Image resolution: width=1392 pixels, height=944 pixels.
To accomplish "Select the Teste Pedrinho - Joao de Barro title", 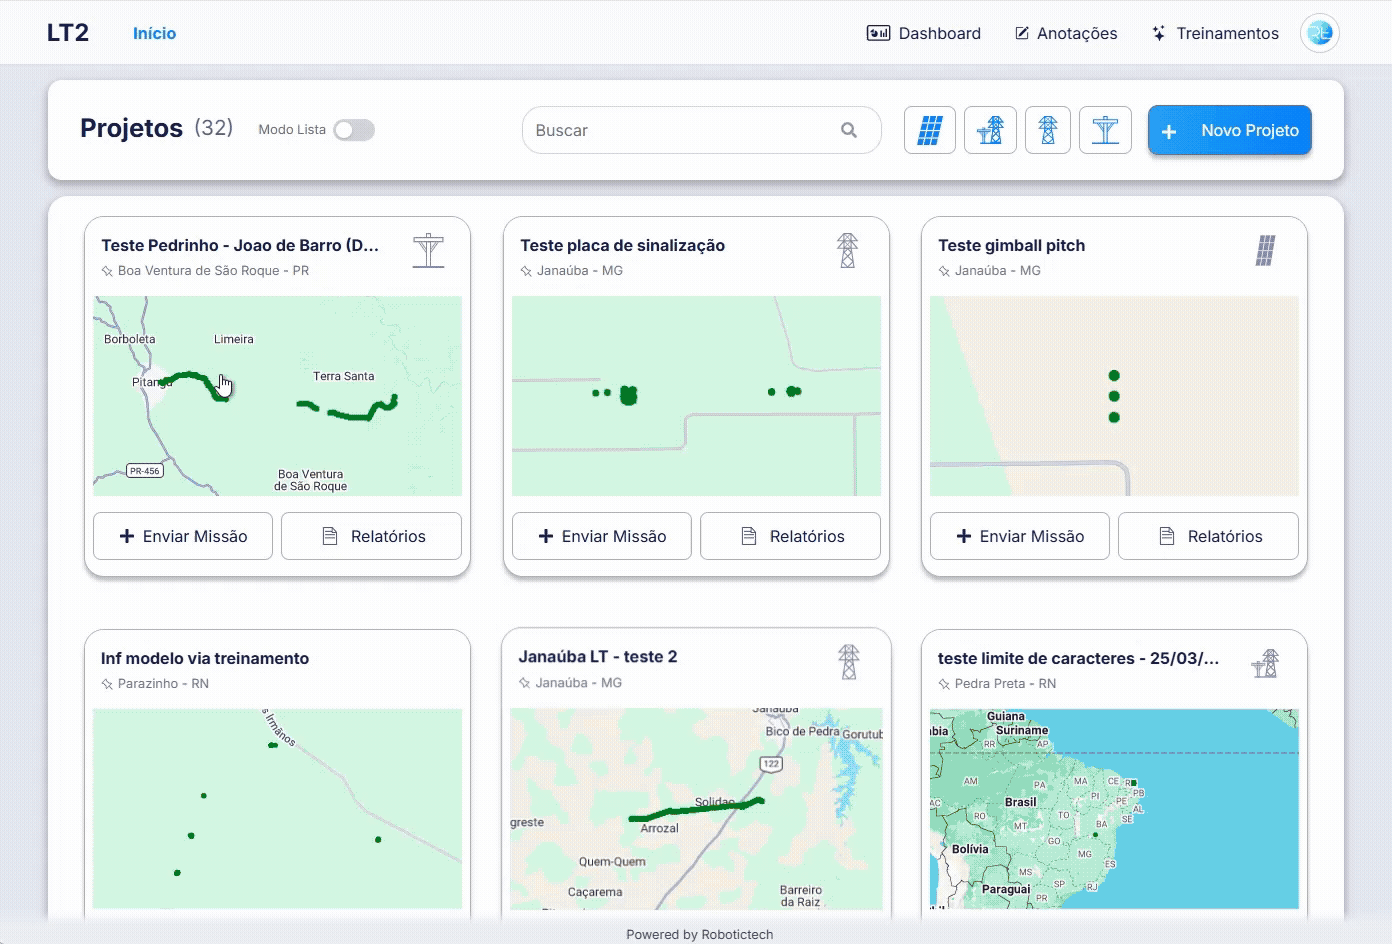I will pyautogui.click(x=240, y=245).
